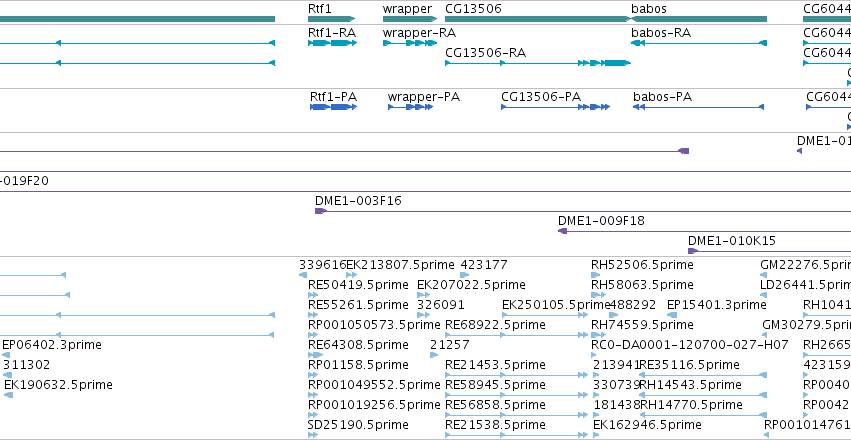This screenshot has height=440, width=851.
Task: Click the wrapper-RA transcript glyph
Action: pos(410,43)
